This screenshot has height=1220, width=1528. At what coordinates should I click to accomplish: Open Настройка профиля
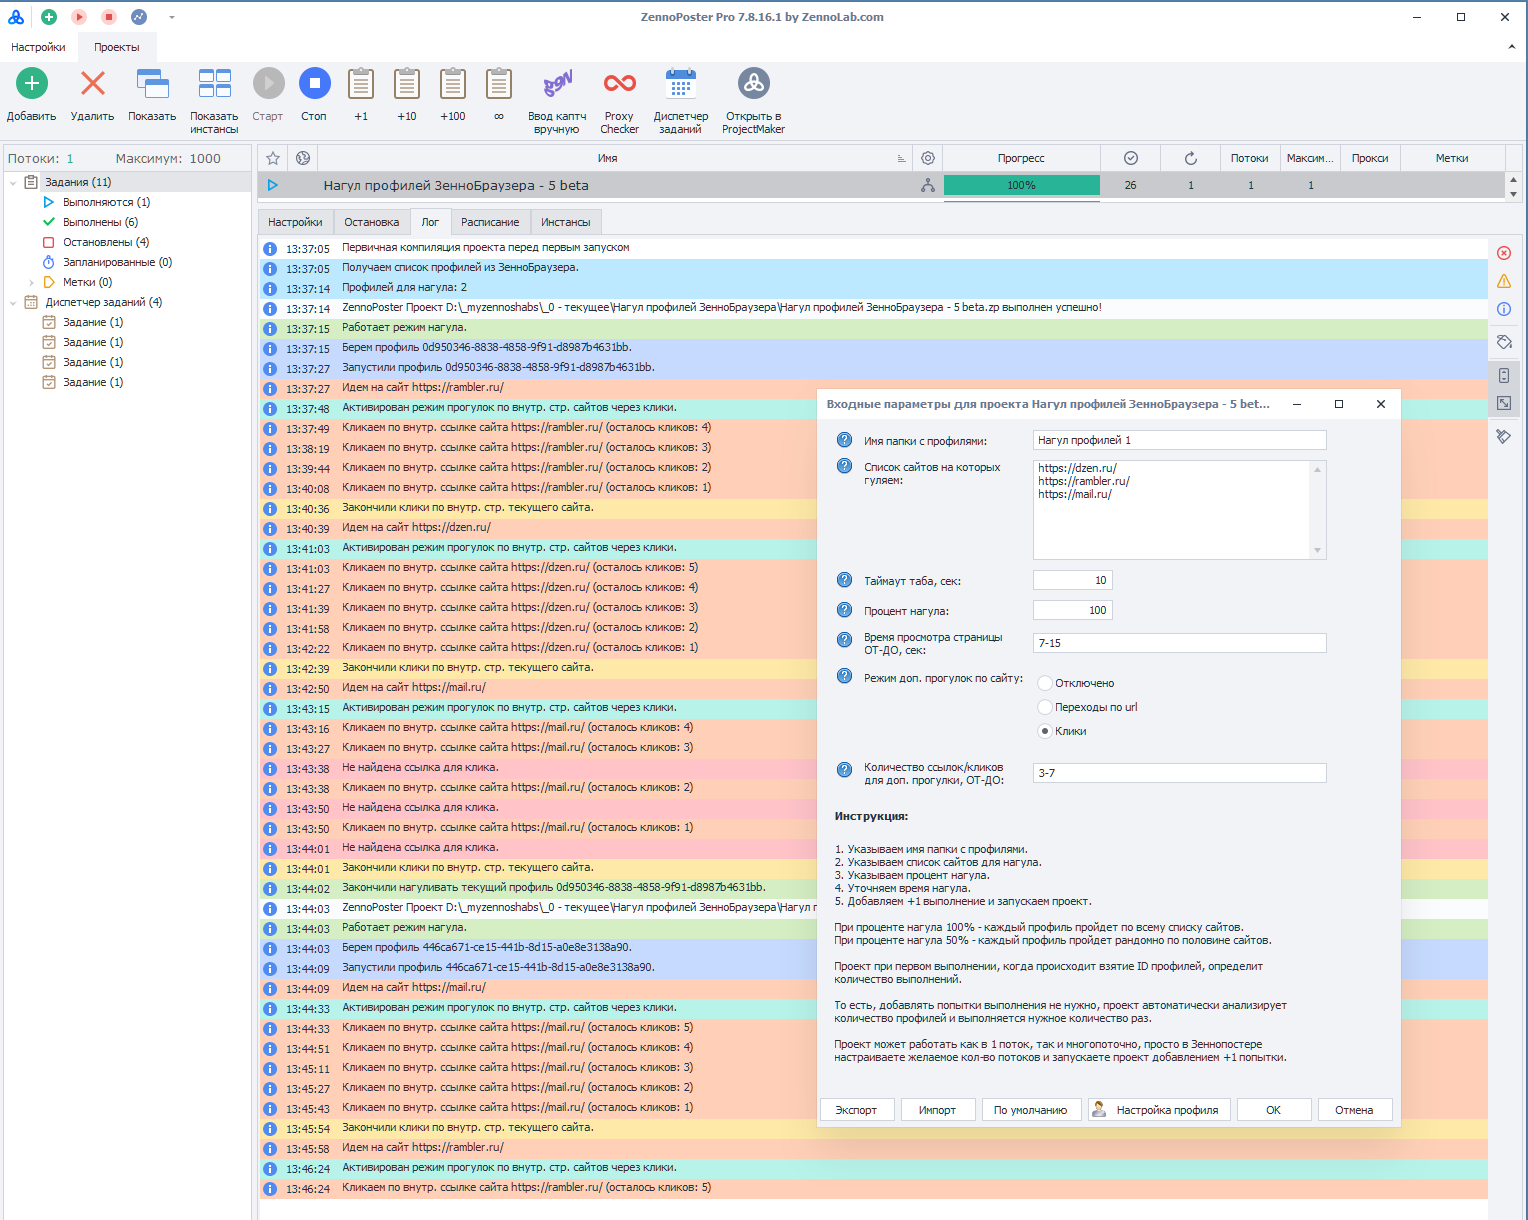tap(1158, 1110)
